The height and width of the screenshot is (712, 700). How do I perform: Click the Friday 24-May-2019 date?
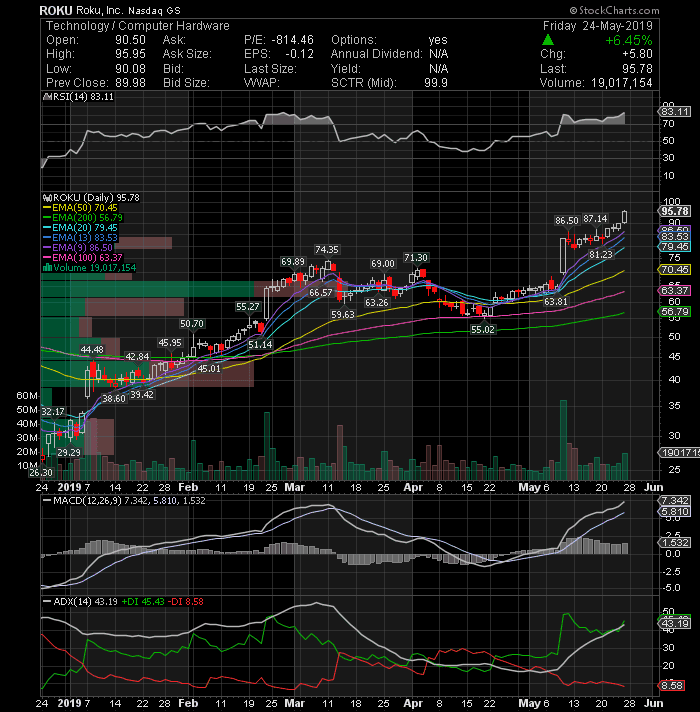(x=597, y=25)
